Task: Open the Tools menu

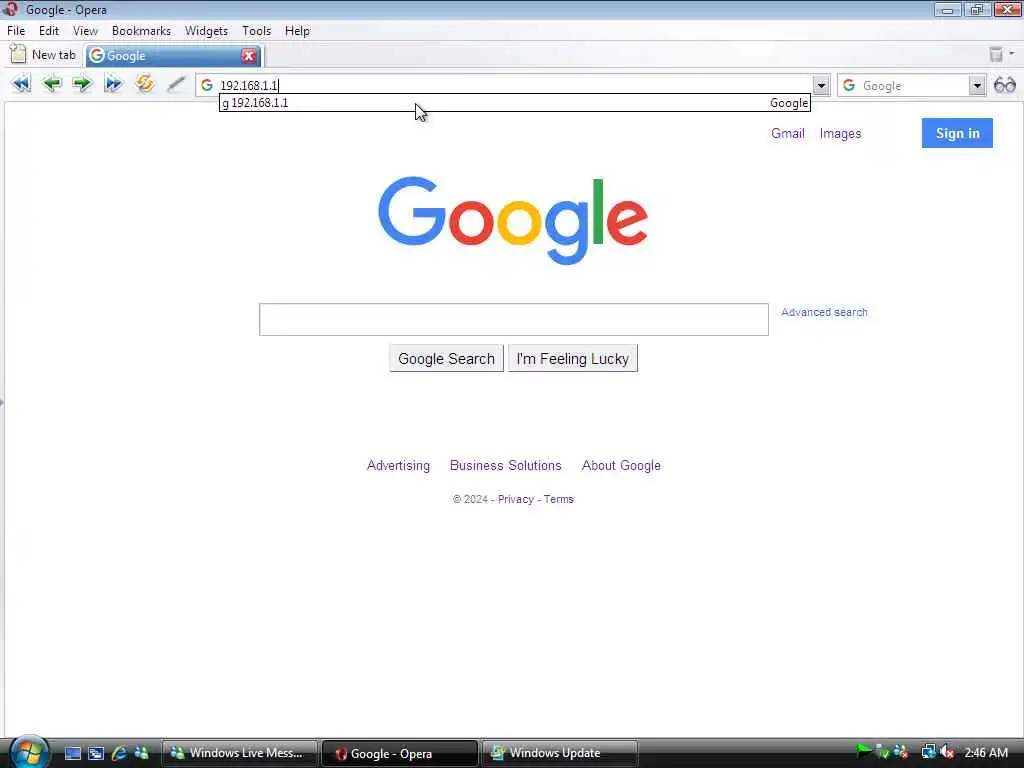Action: 256,31
